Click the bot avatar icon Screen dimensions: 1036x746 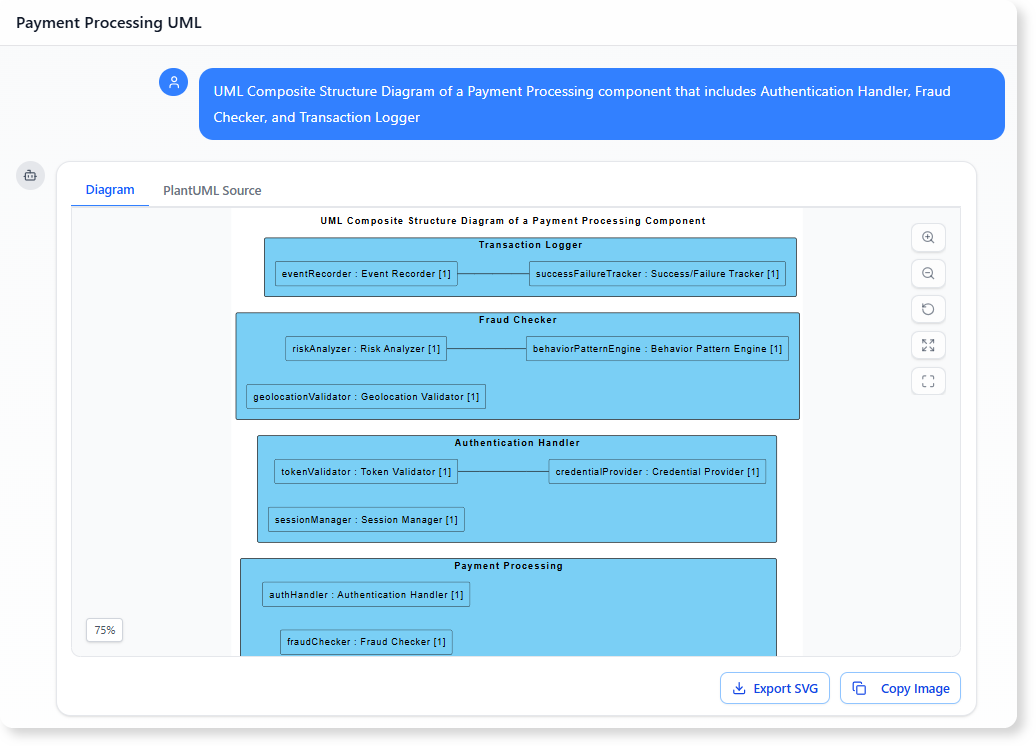tap(30, 175)
